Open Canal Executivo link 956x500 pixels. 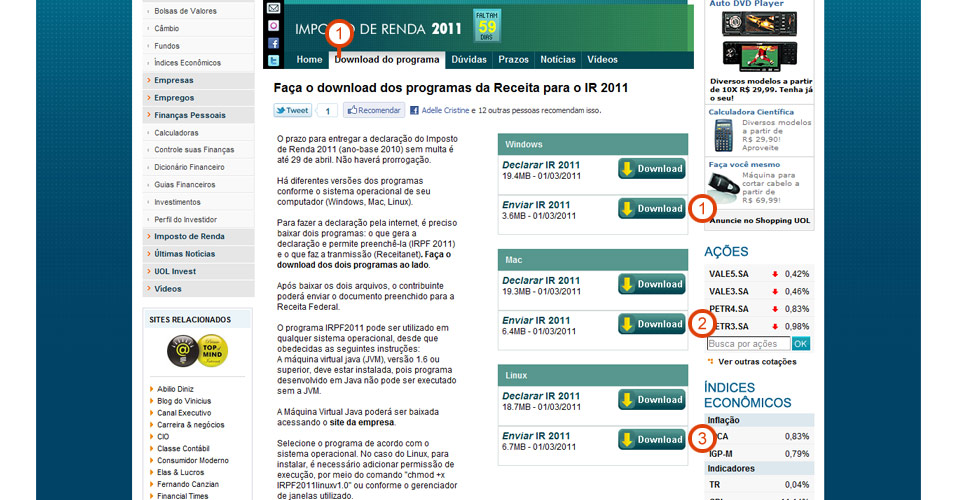click(184, 413)
